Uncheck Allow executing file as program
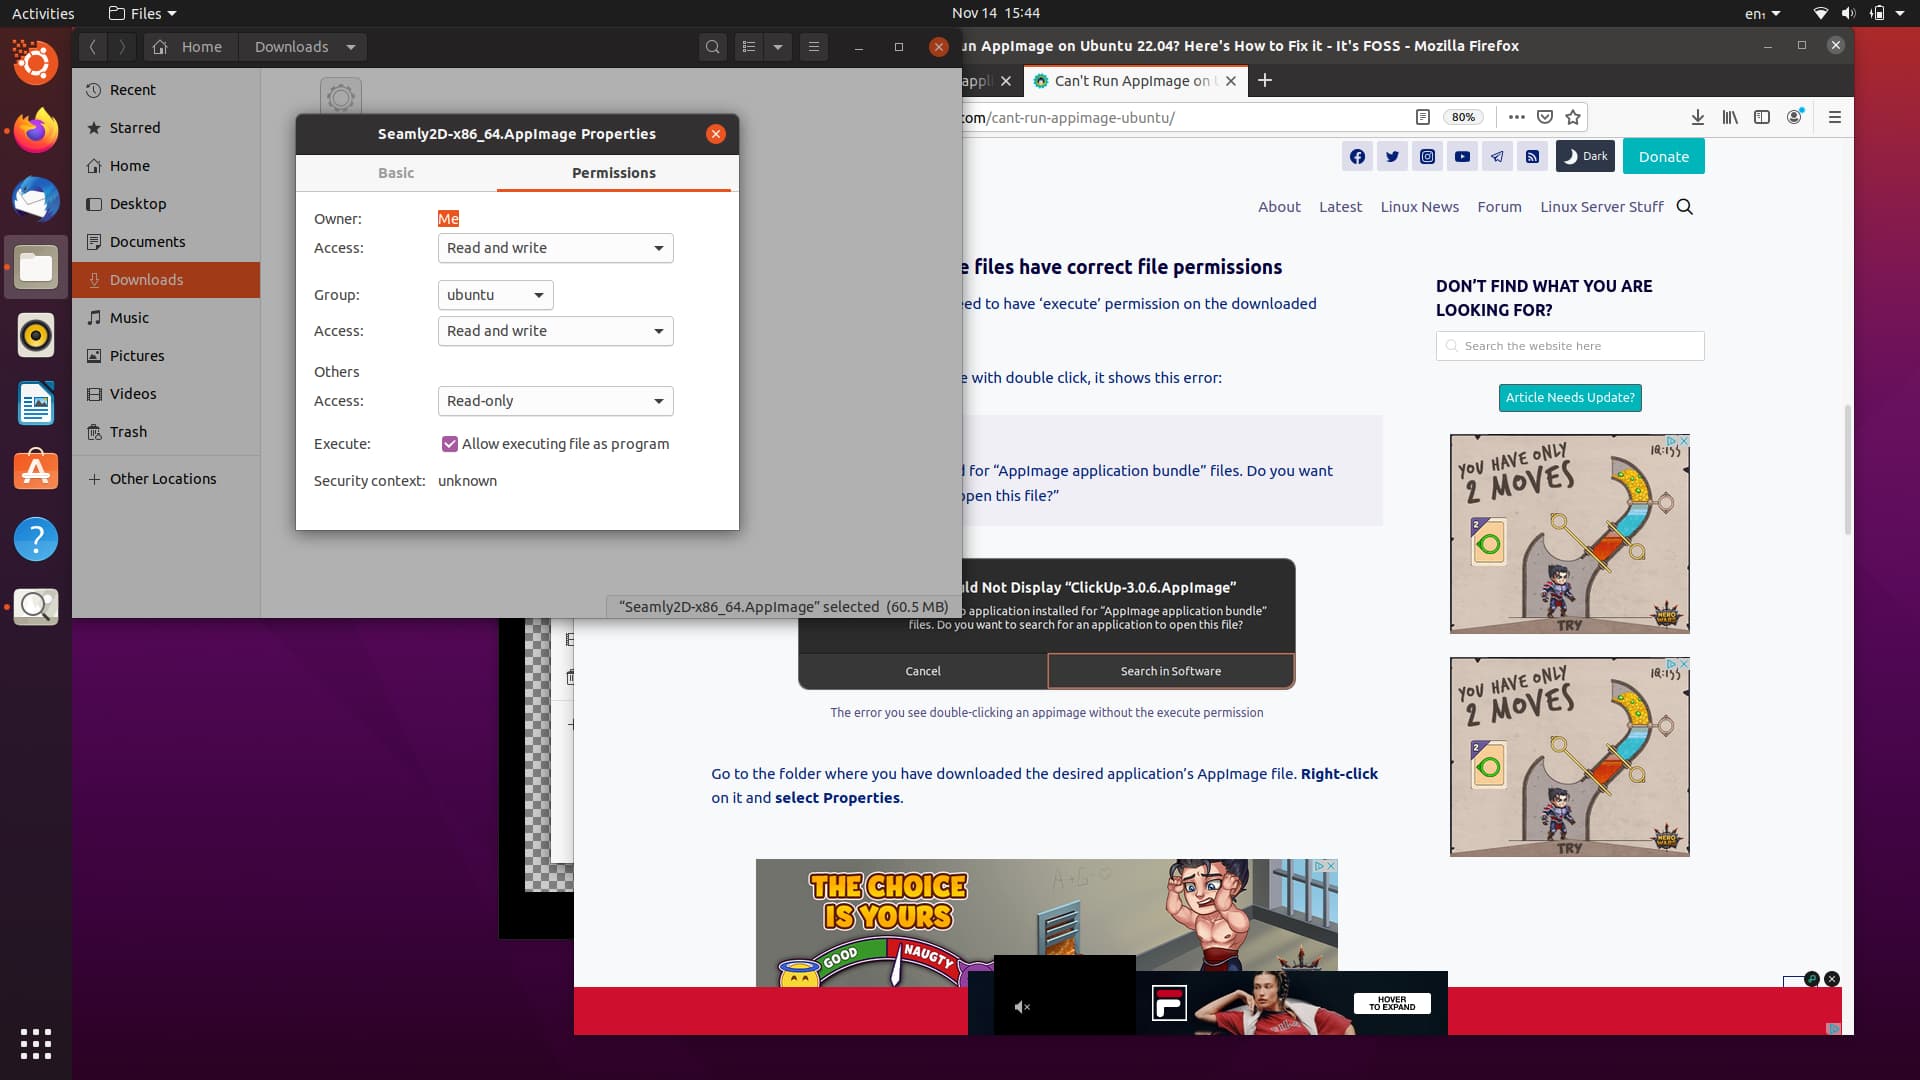 click(x=450, y=444)
